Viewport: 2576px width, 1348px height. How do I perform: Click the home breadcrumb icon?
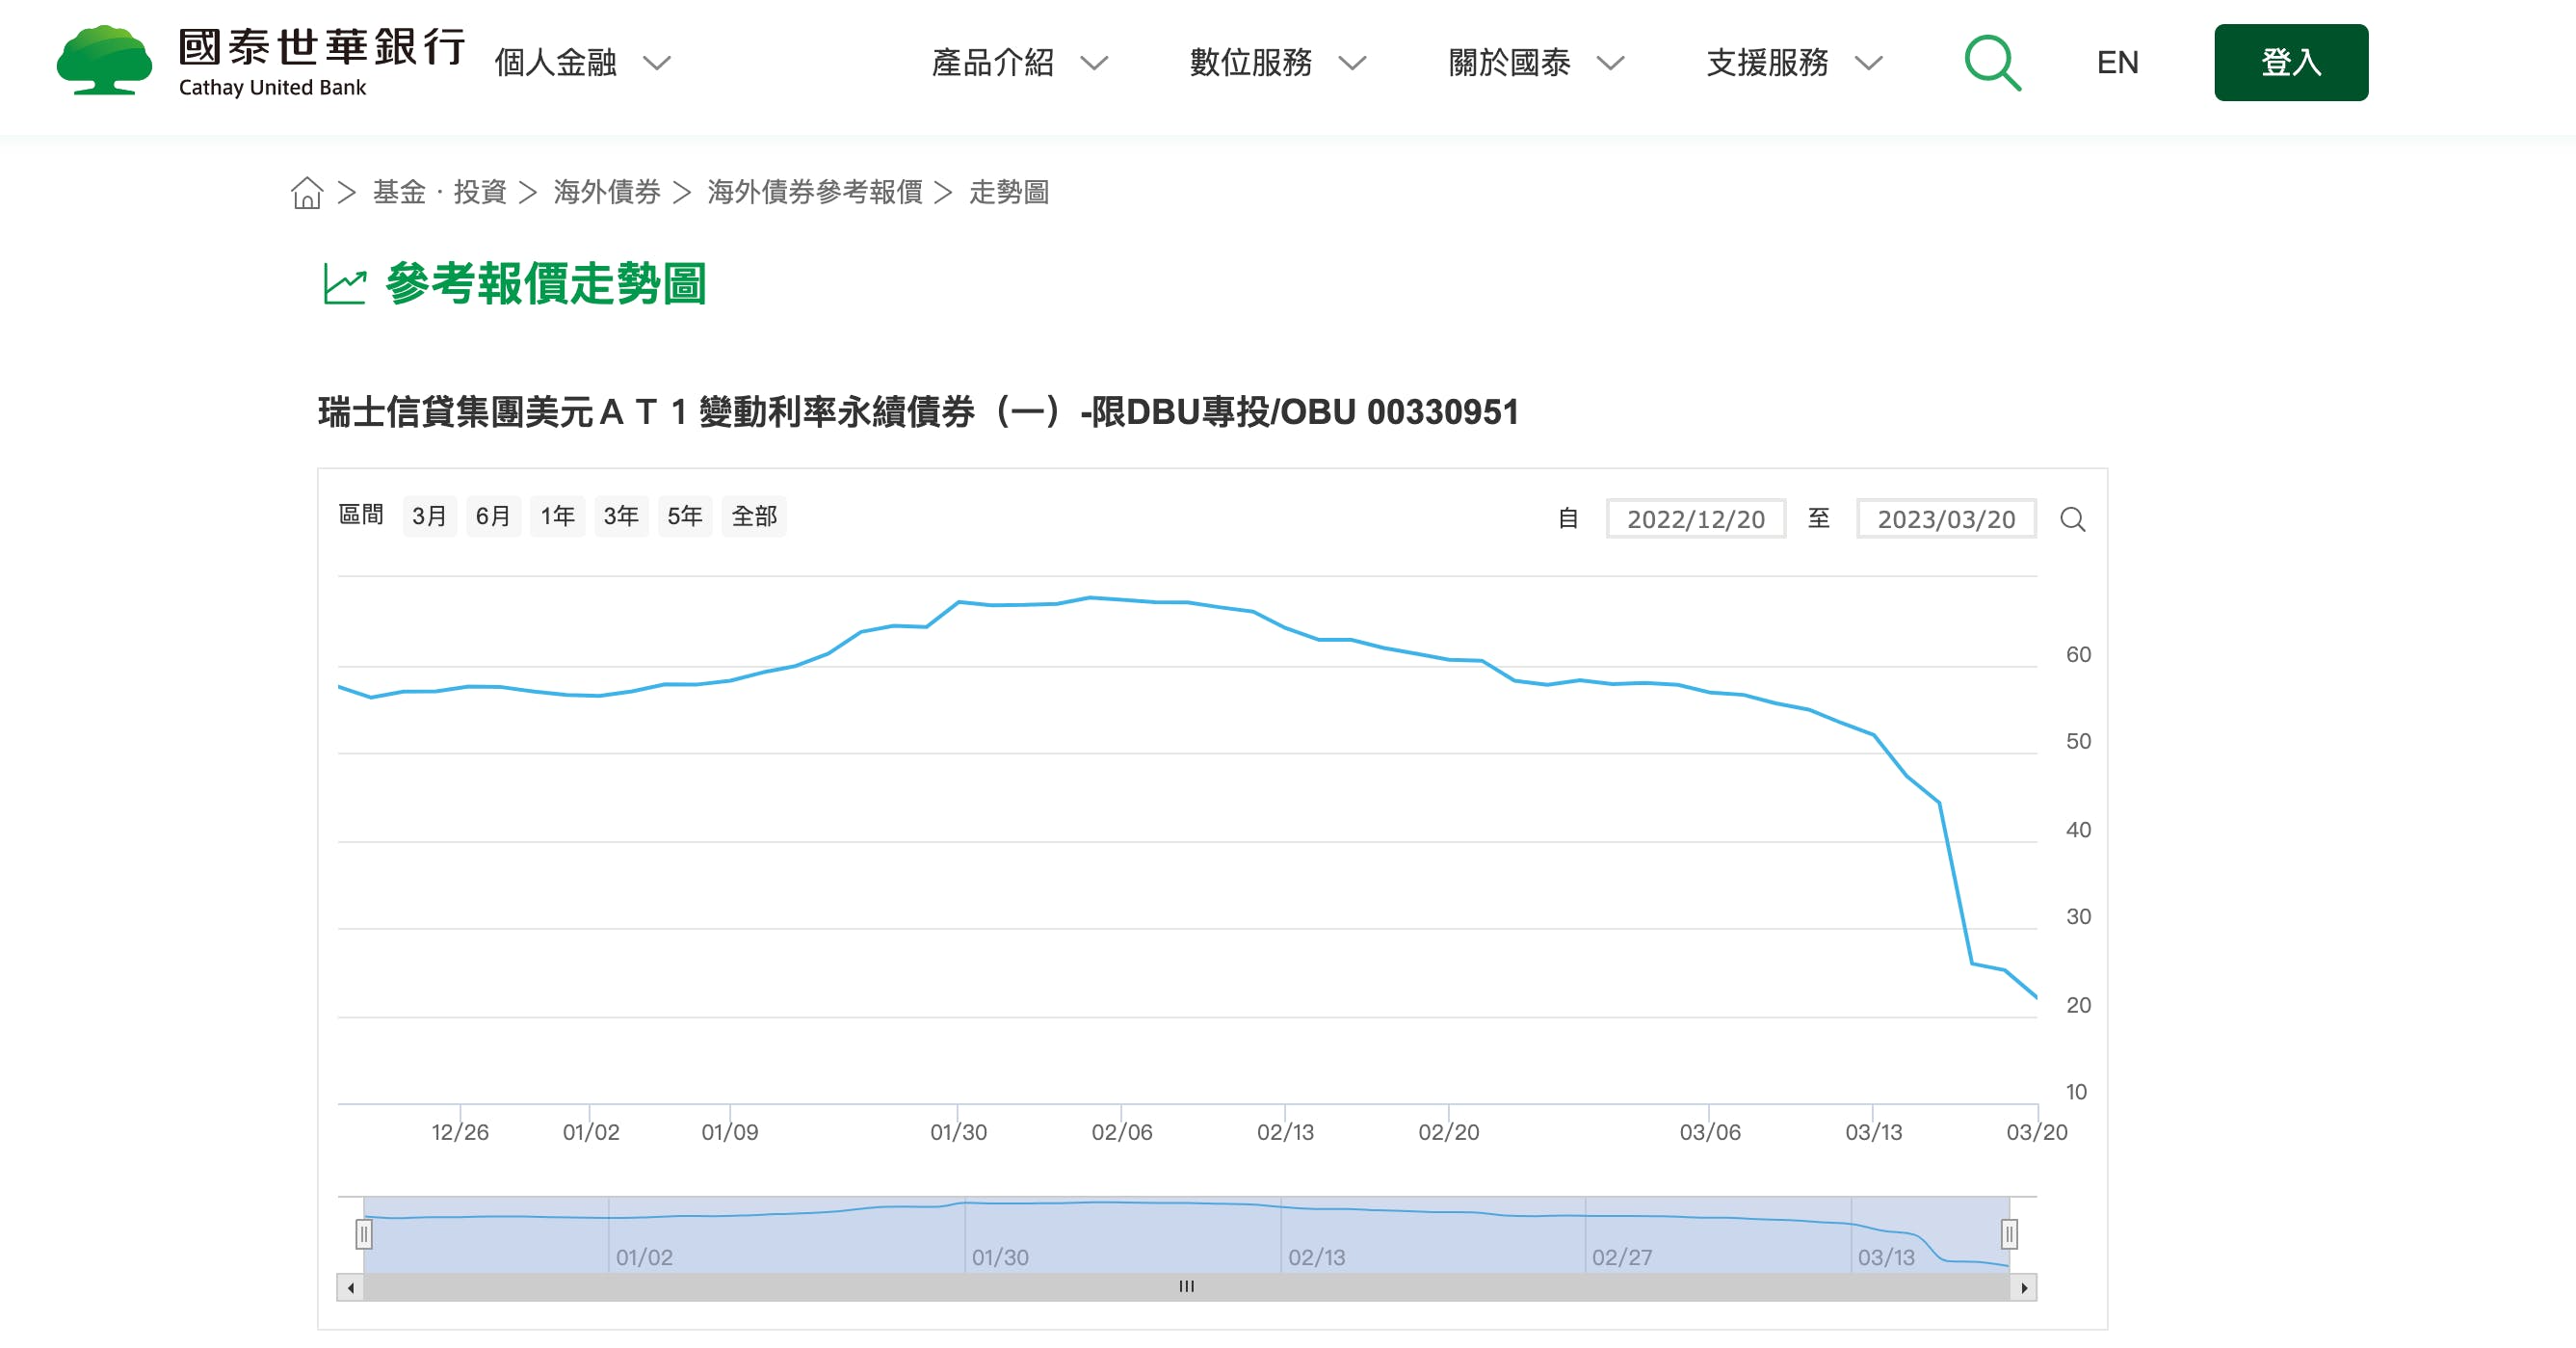point(307,192)
